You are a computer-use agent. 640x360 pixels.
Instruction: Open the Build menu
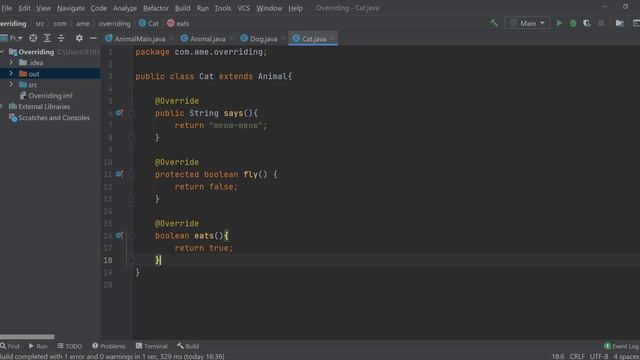tap(182, 8)
